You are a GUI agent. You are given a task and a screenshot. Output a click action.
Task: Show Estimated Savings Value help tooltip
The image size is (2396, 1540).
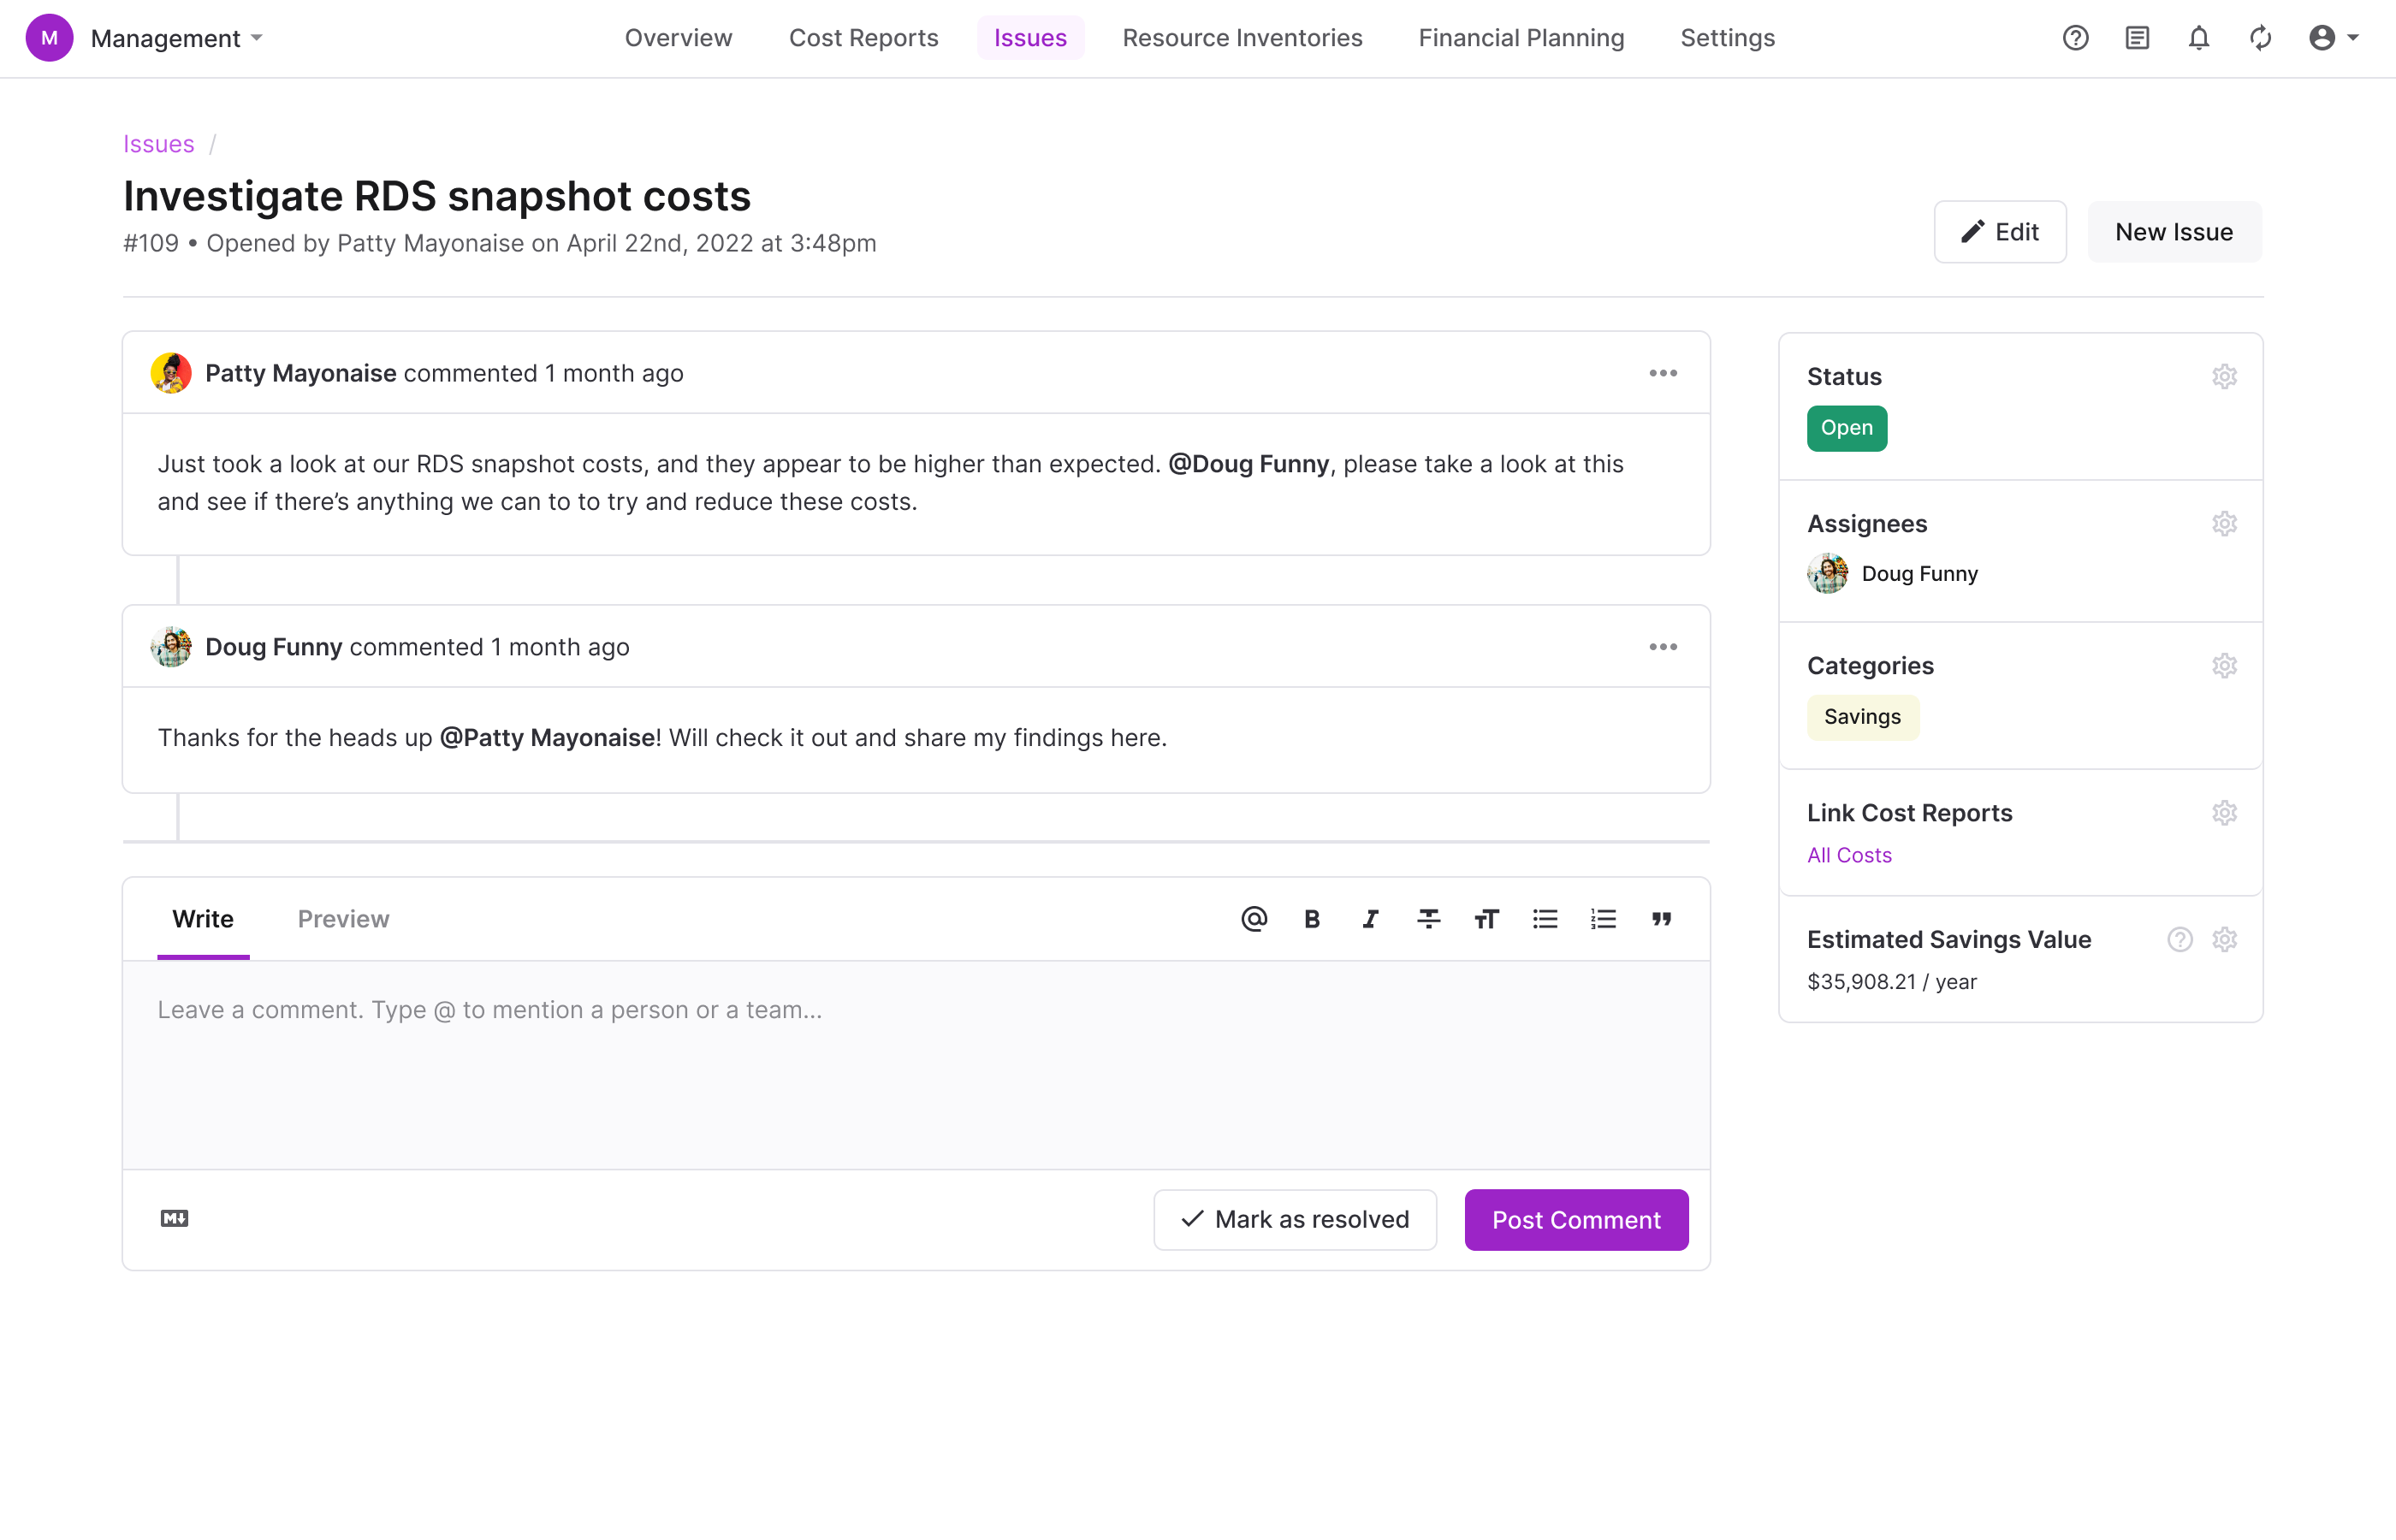pos(2180,940)
